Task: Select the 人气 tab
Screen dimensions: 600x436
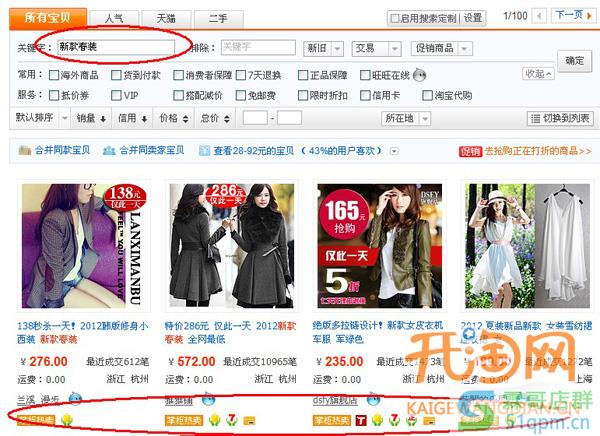Action: (x=114, y=19)
